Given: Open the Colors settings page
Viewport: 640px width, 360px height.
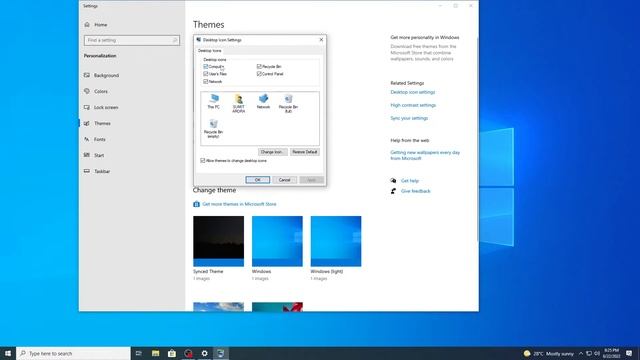Looking at the screenshot, I should tap(102, 91).
